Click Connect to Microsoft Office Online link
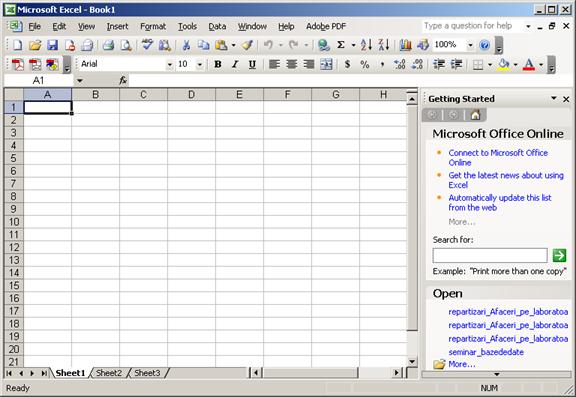The image size is (576, 397). pos(498,158)
